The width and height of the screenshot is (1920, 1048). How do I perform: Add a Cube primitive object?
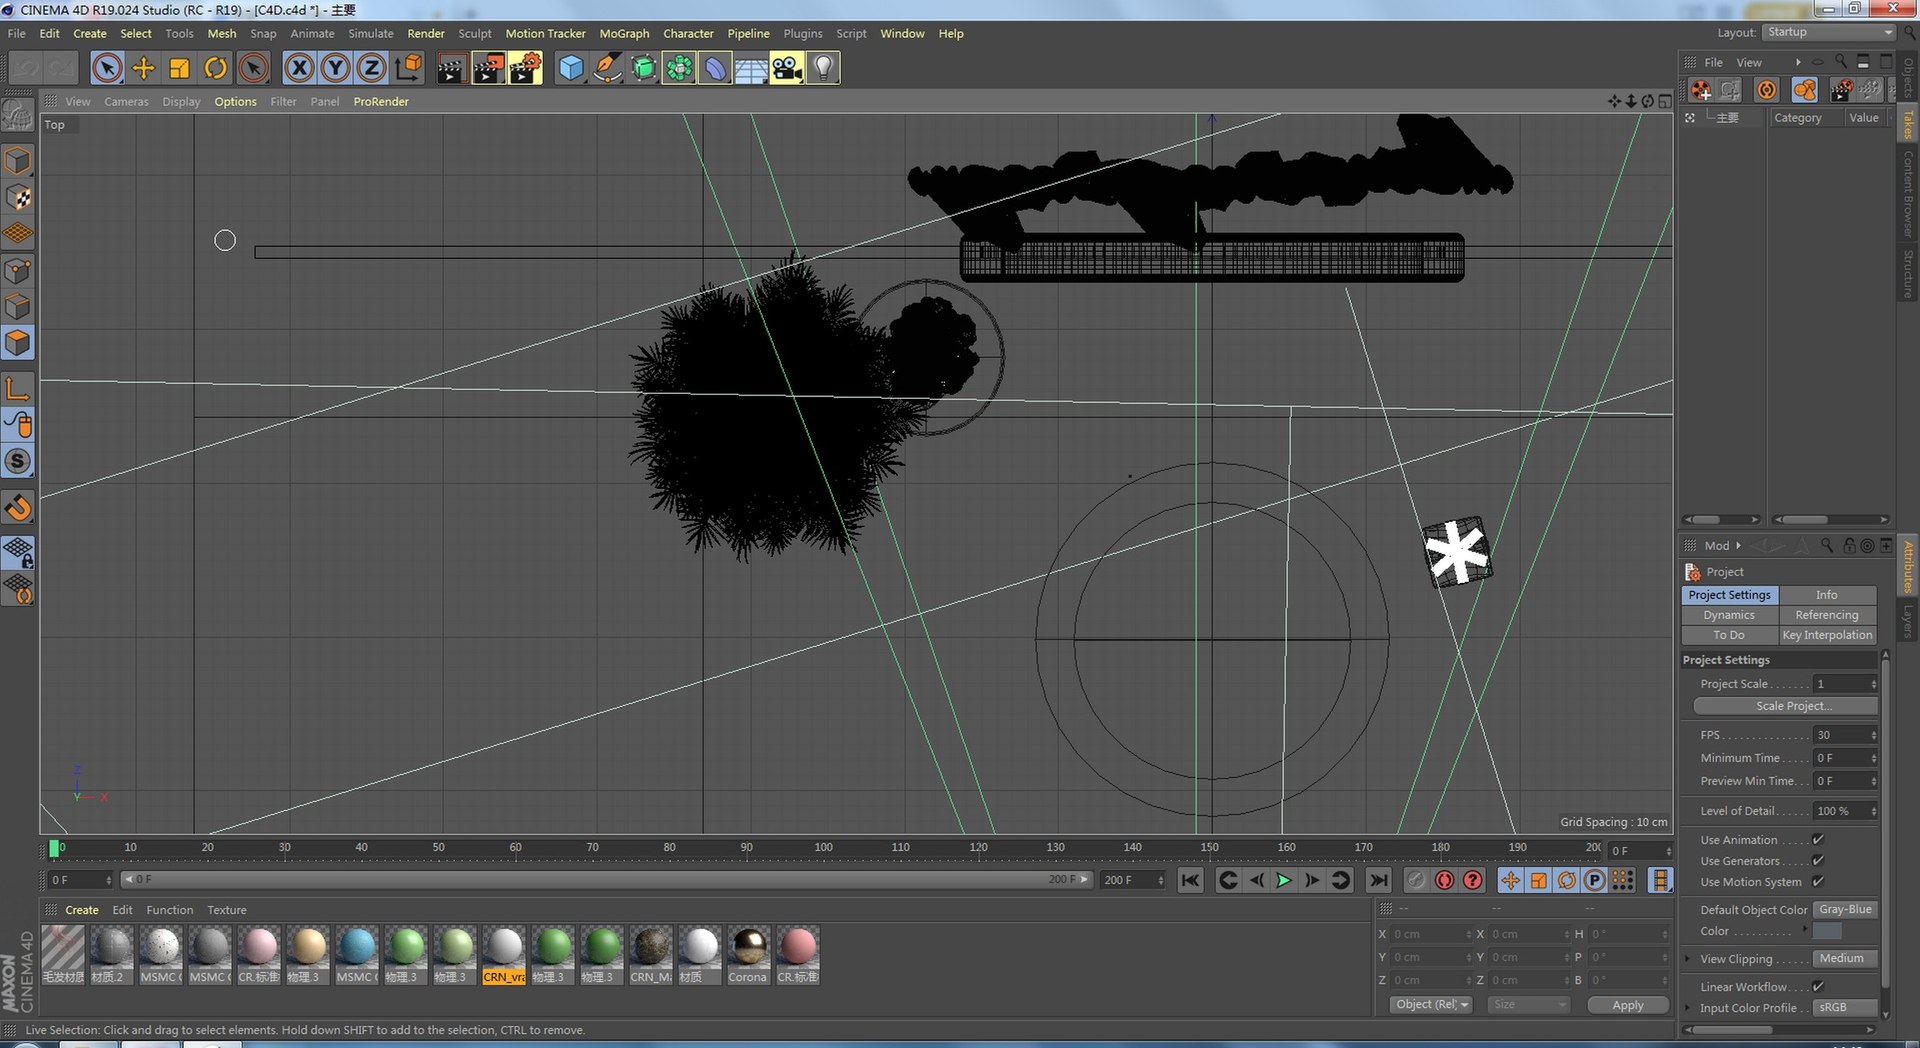[x=570, y=68]
